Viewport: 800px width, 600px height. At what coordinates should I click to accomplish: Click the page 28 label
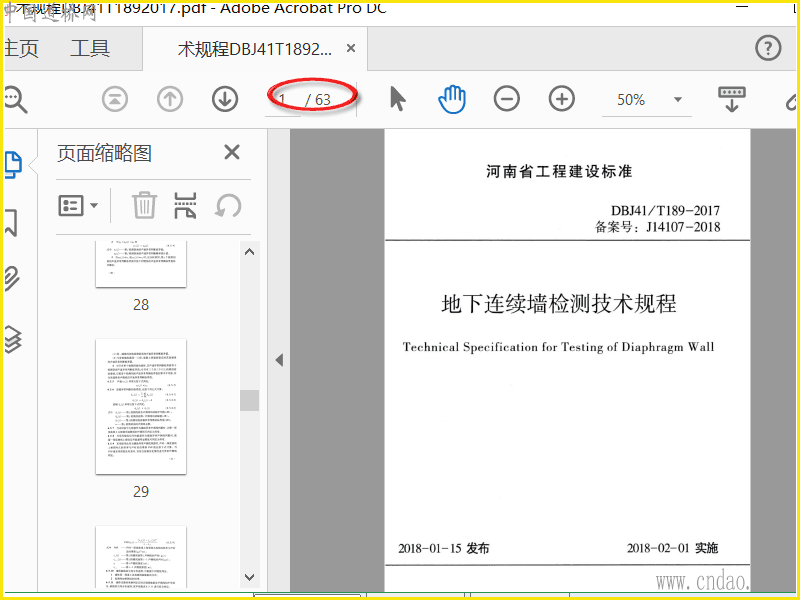[141, 305]
